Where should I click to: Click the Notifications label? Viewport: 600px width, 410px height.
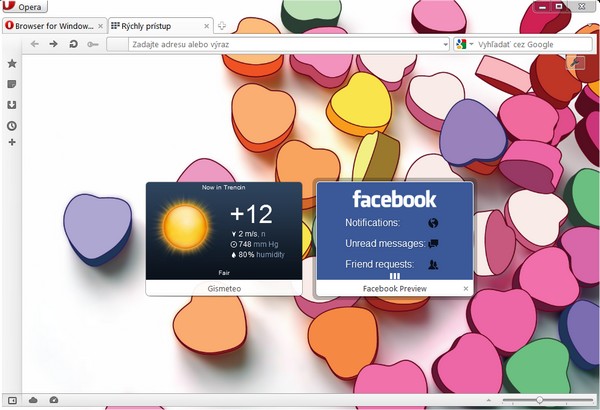(x=372, y=222)
